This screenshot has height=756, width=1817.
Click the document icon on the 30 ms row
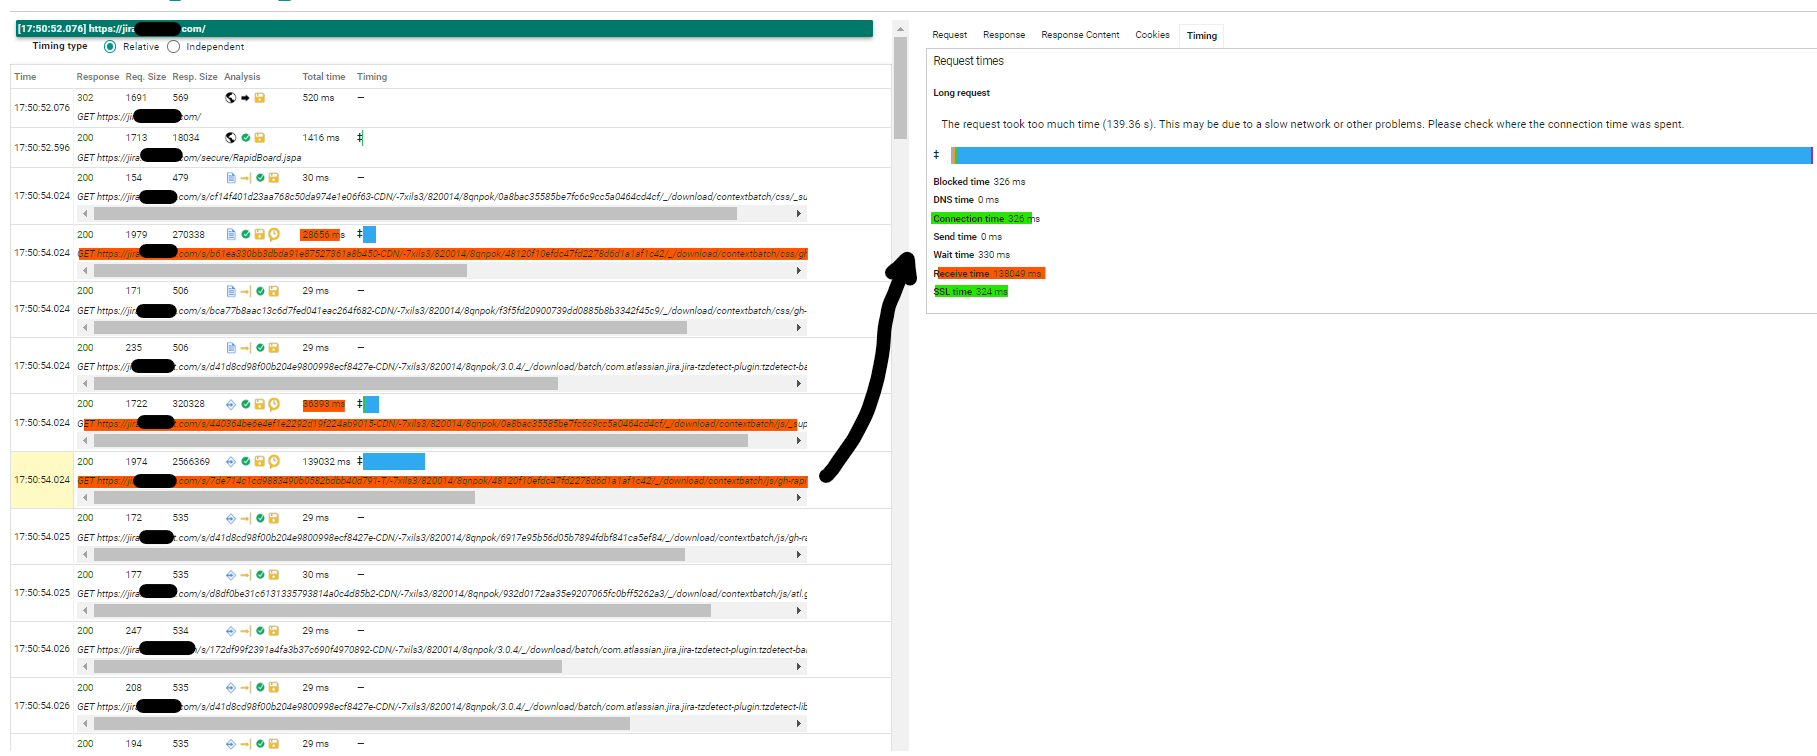click(231, 178)
